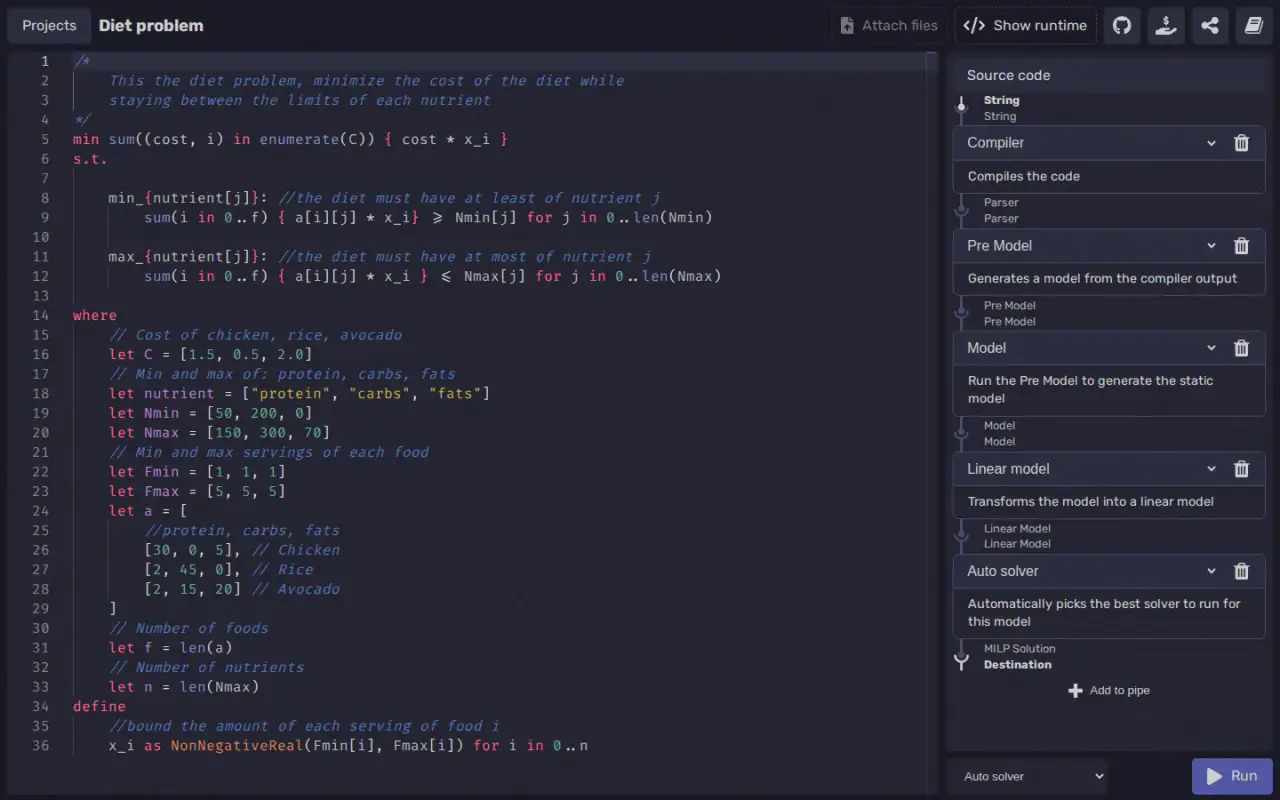Click the "Compiles the code" description

[x=1024, y=176]
